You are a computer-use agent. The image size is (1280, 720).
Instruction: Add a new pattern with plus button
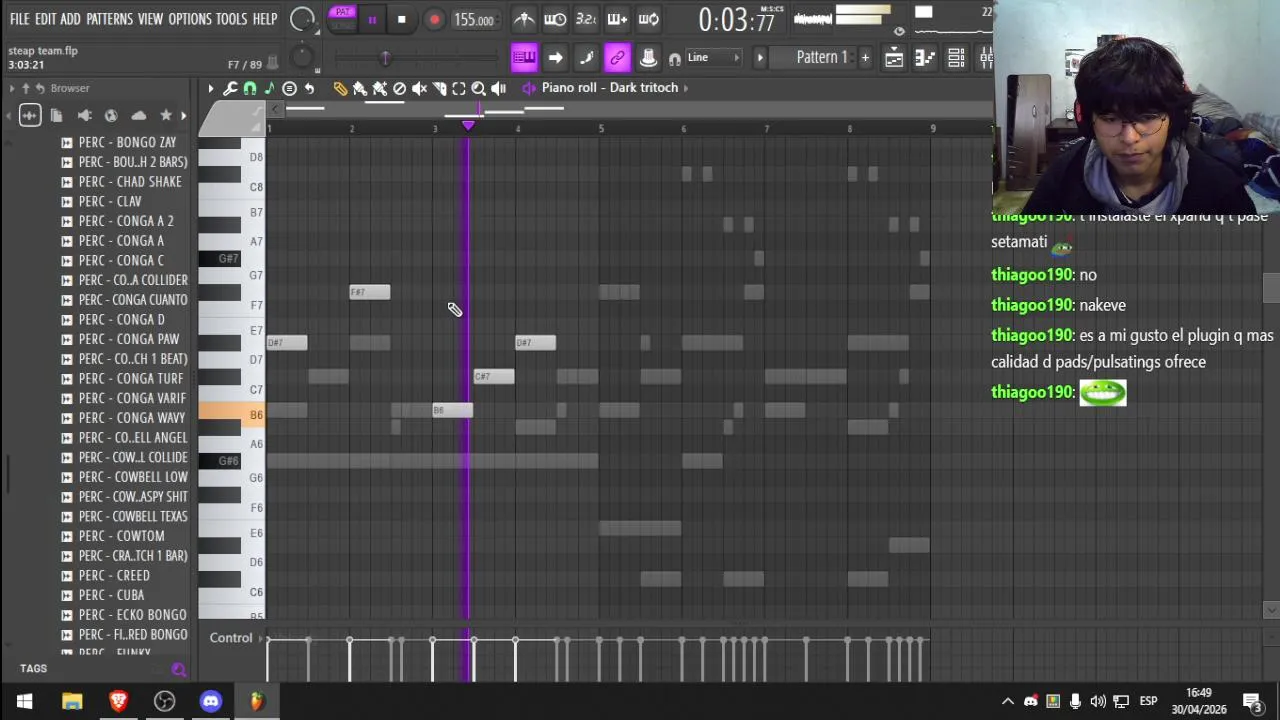pos(865,57)
